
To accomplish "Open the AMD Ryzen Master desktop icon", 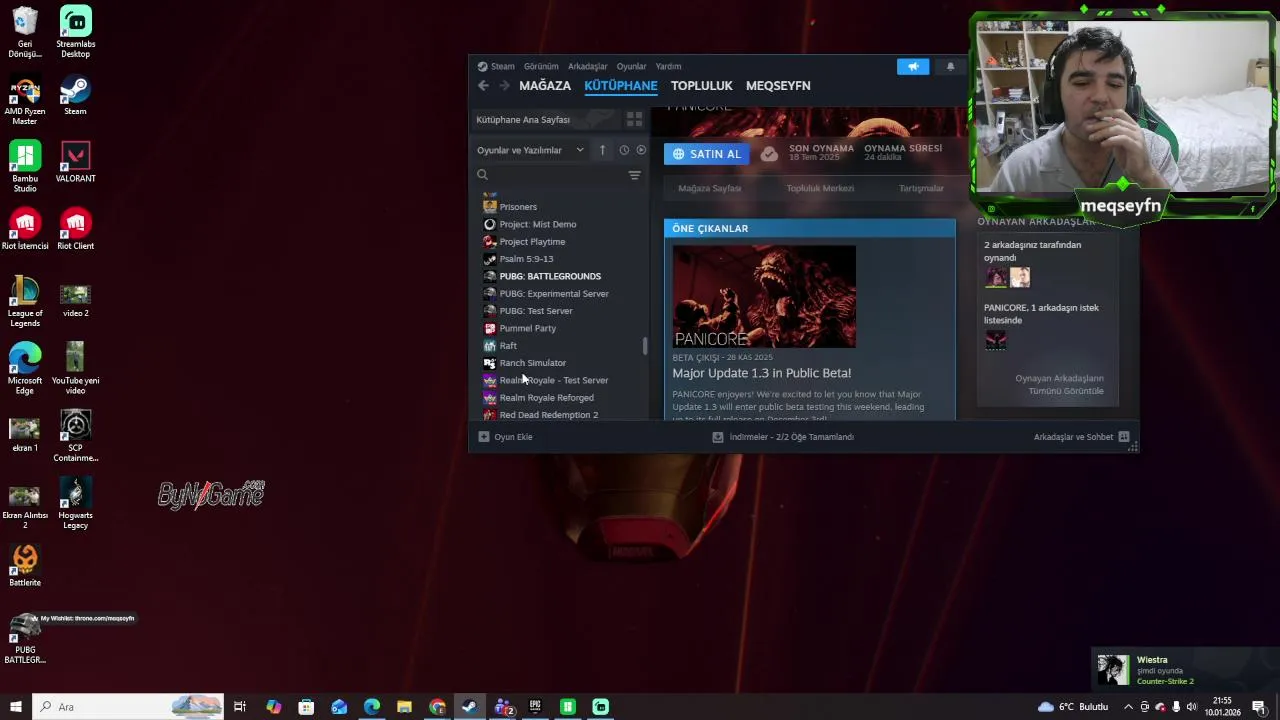I will tap(25, 99).
